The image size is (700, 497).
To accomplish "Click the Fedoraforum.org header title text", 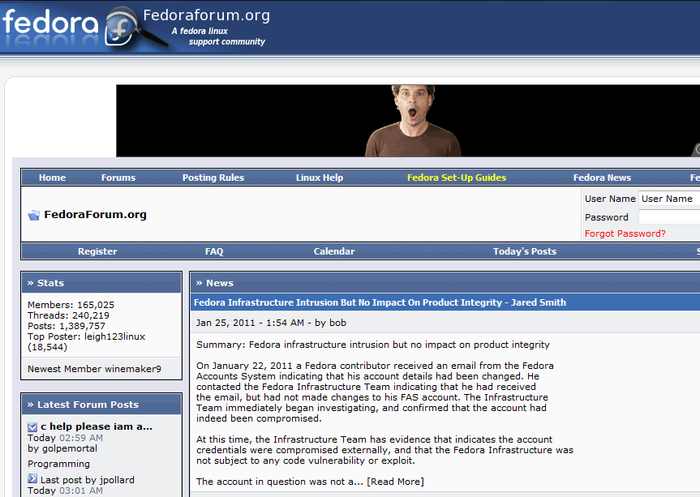I will click(x=206, y=15).
